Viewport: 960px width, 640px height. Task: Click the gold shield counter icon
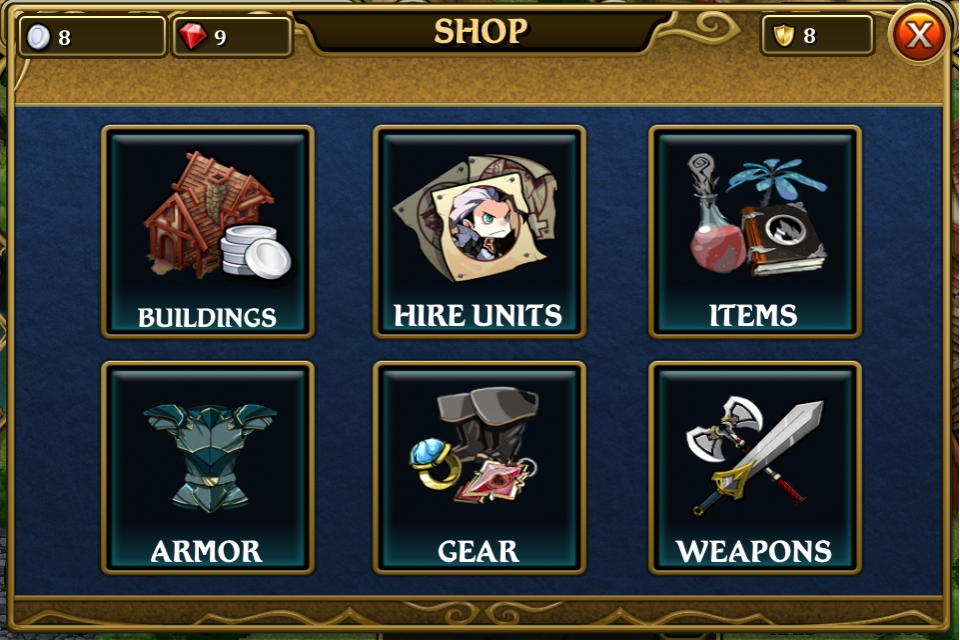784,36
